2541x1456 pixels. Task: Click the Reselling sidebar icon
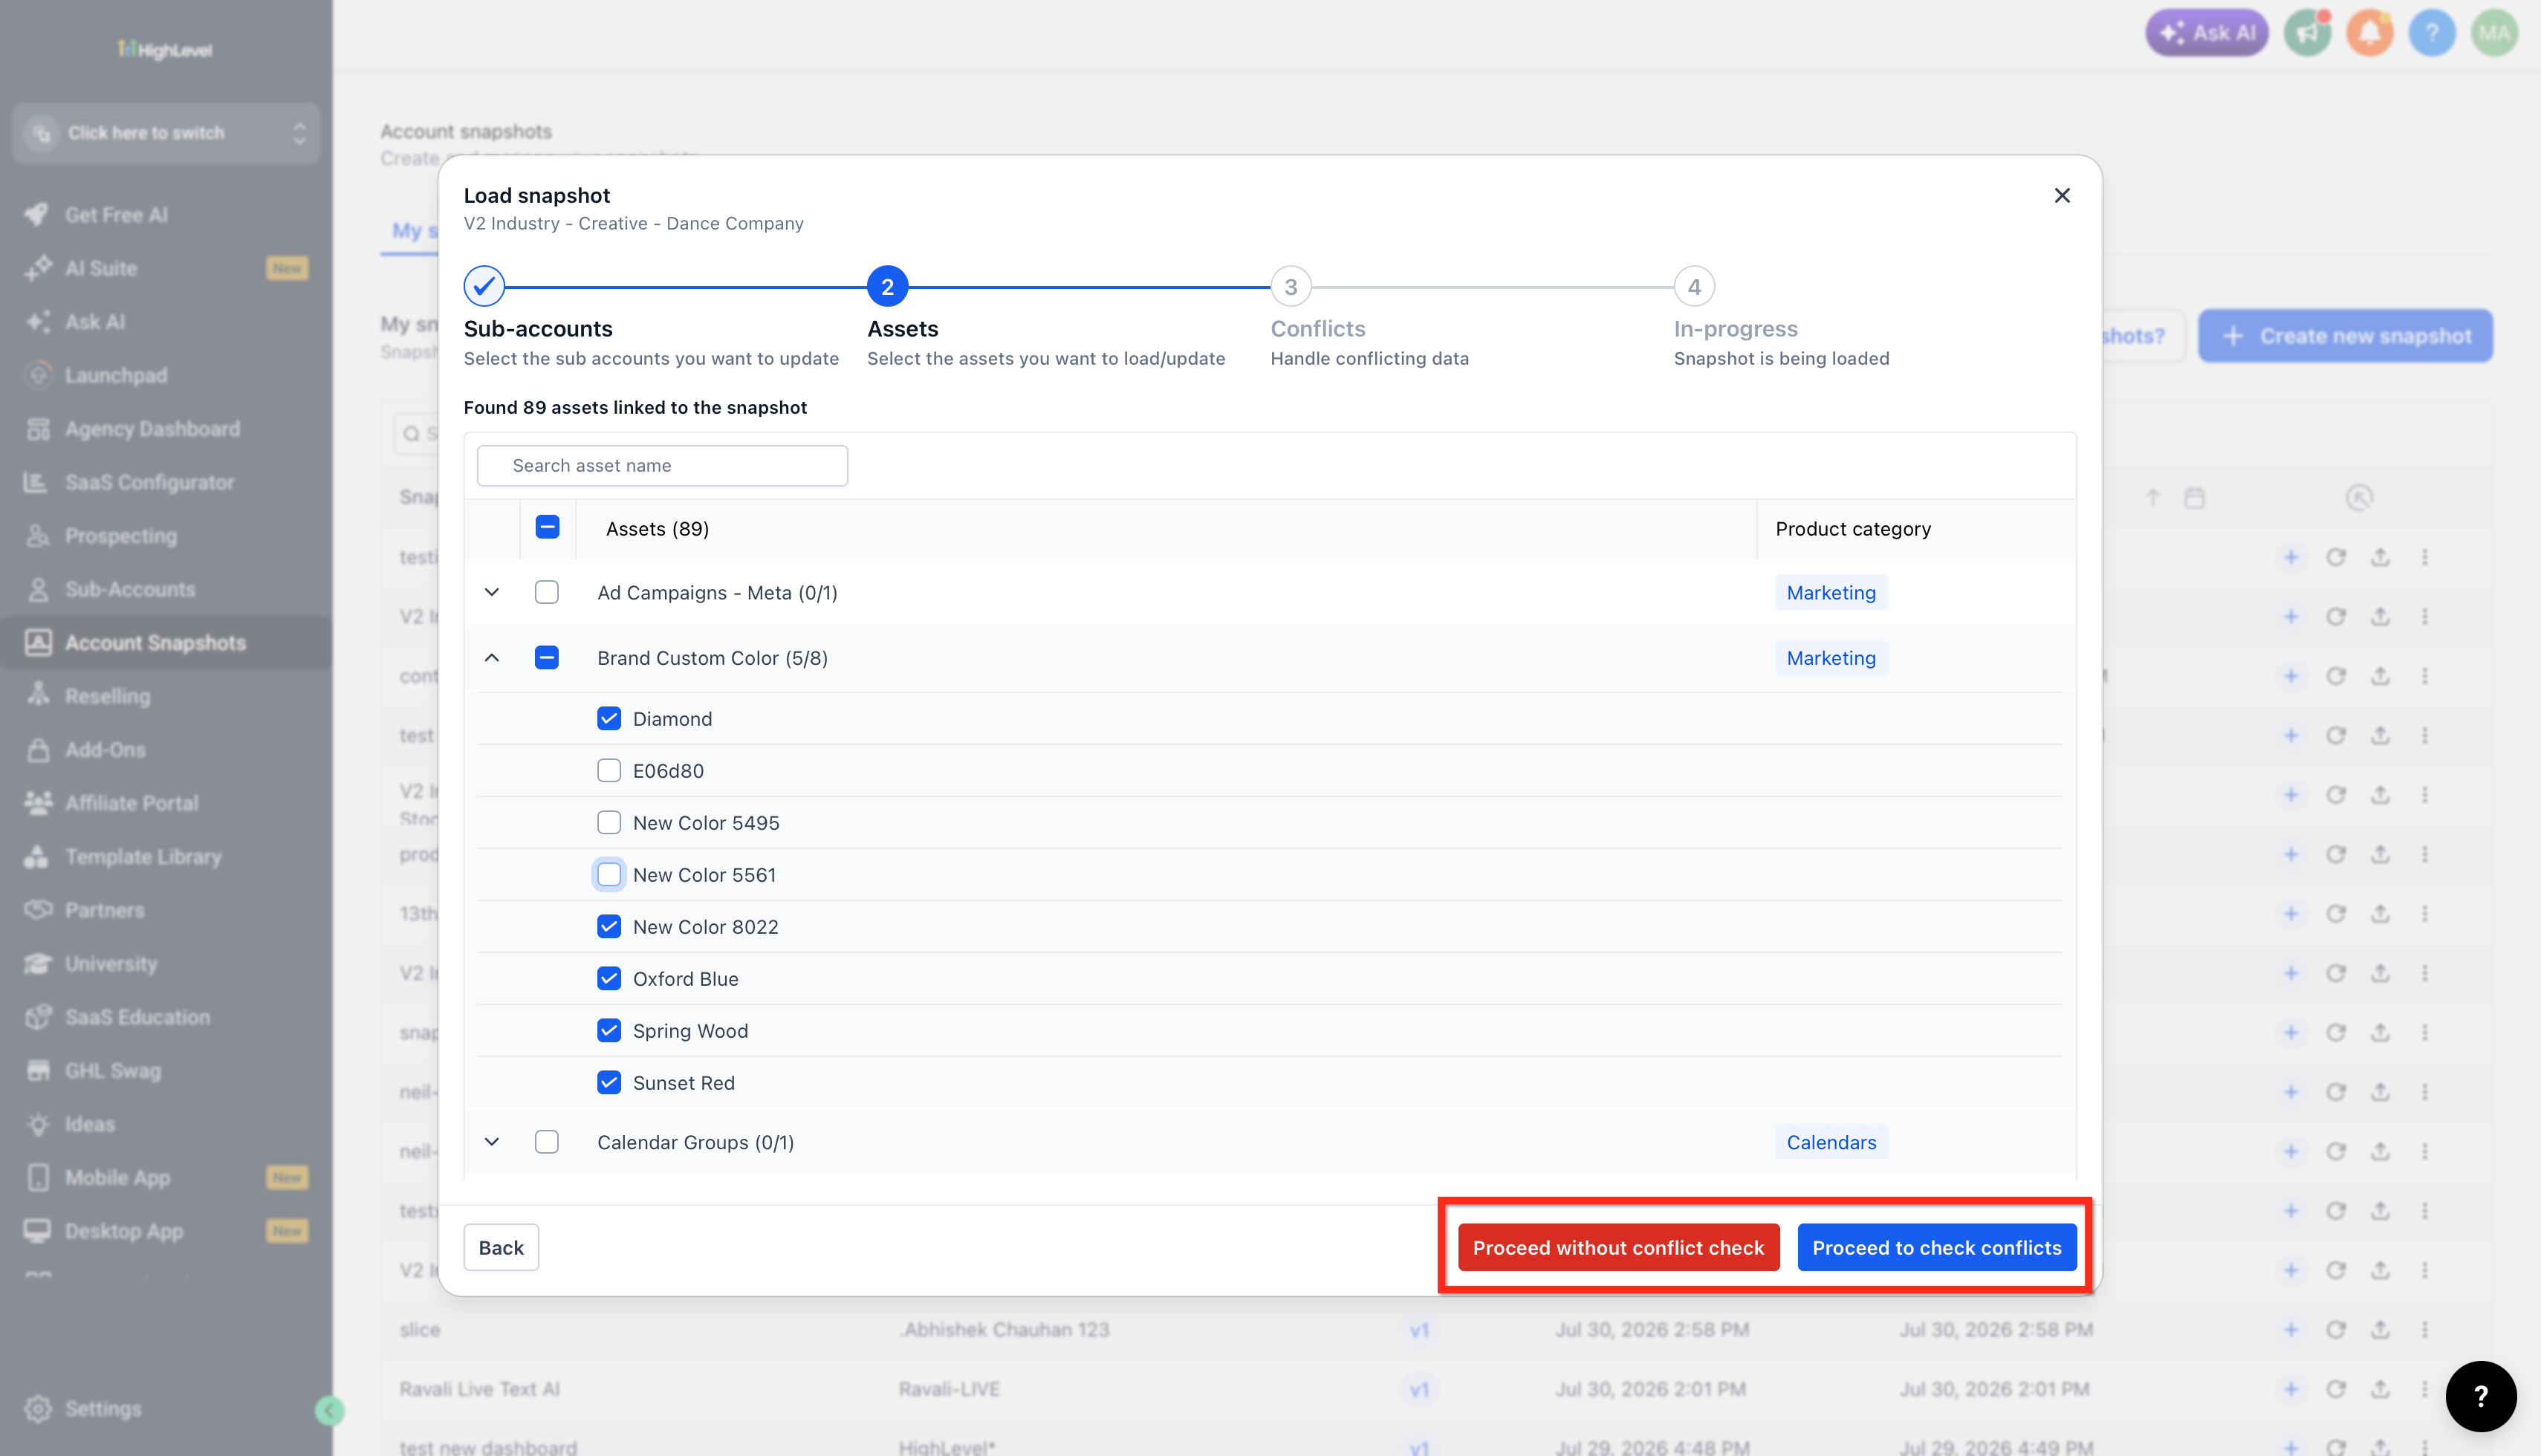(38, 696)
